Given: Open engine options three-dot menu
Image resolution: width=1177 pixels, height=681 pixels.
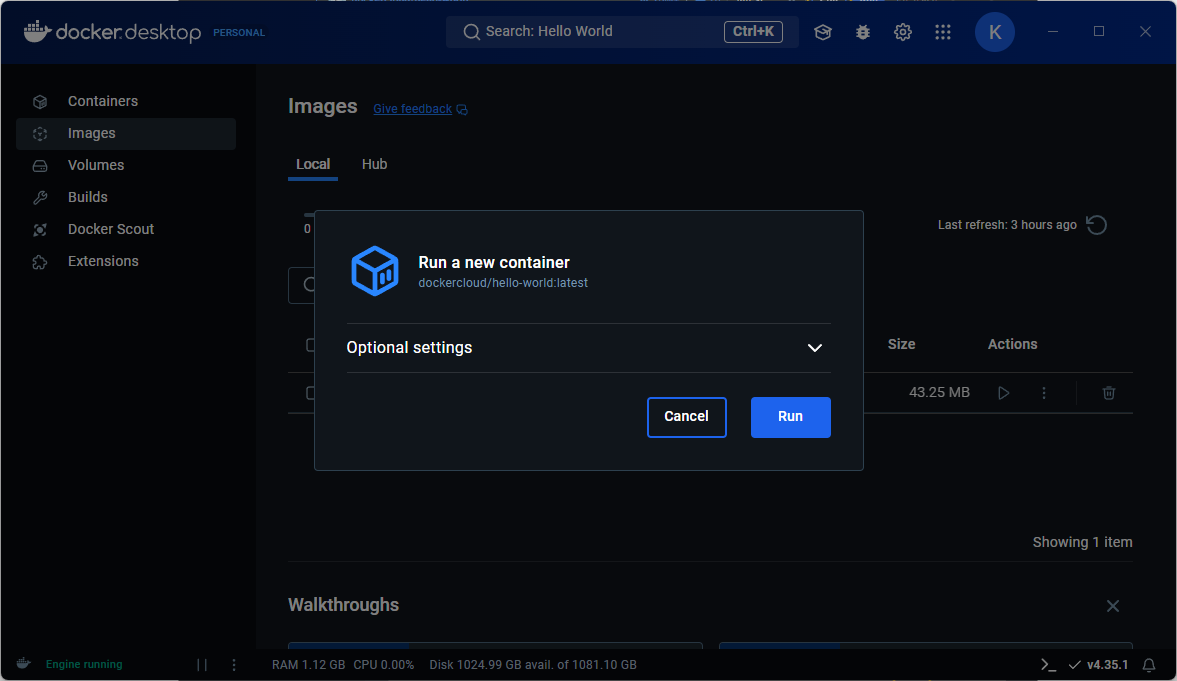Looking at the screenshot, I should click(233, 664).
